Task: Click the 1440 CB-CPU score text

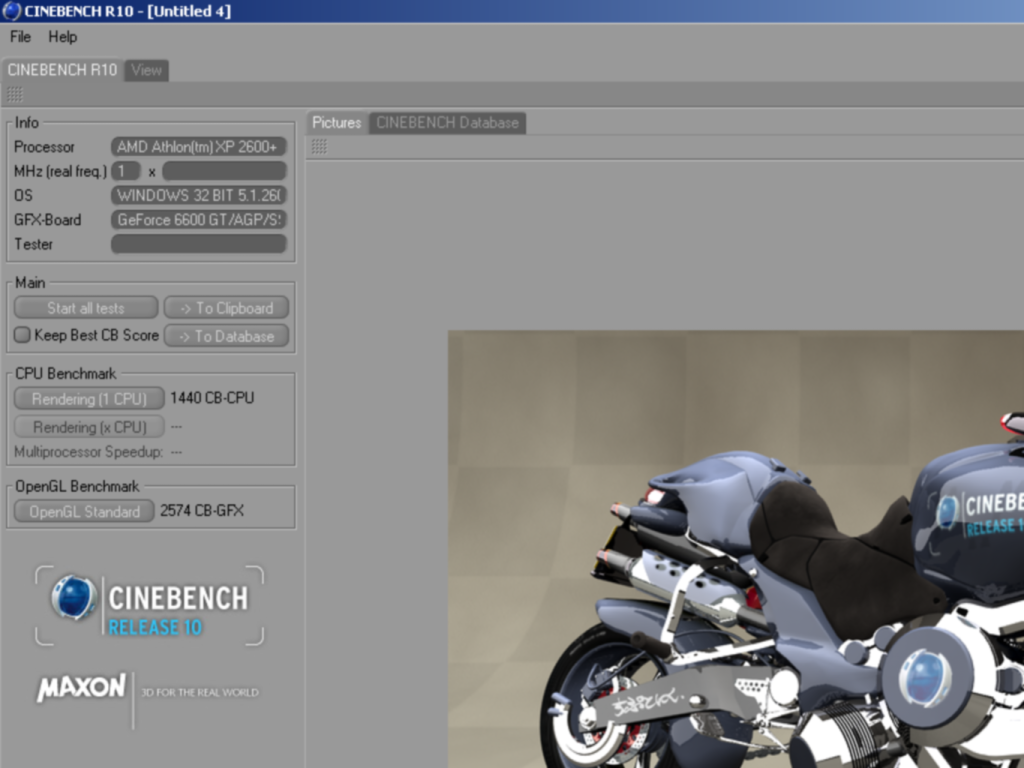Action: pyautogui.click(x=212, y=398)
